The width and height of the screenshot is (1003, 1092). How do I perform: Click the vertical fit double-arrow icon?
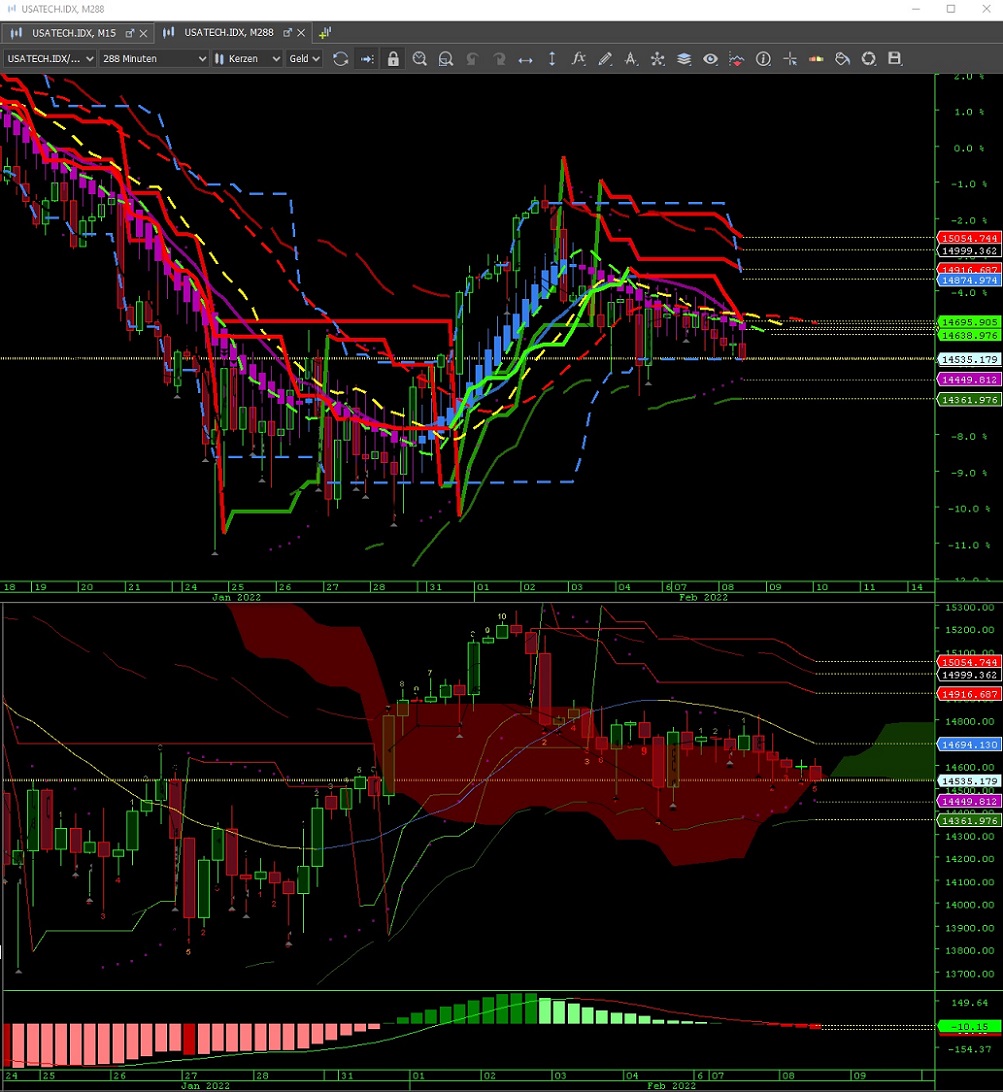[x=552, y=59]
